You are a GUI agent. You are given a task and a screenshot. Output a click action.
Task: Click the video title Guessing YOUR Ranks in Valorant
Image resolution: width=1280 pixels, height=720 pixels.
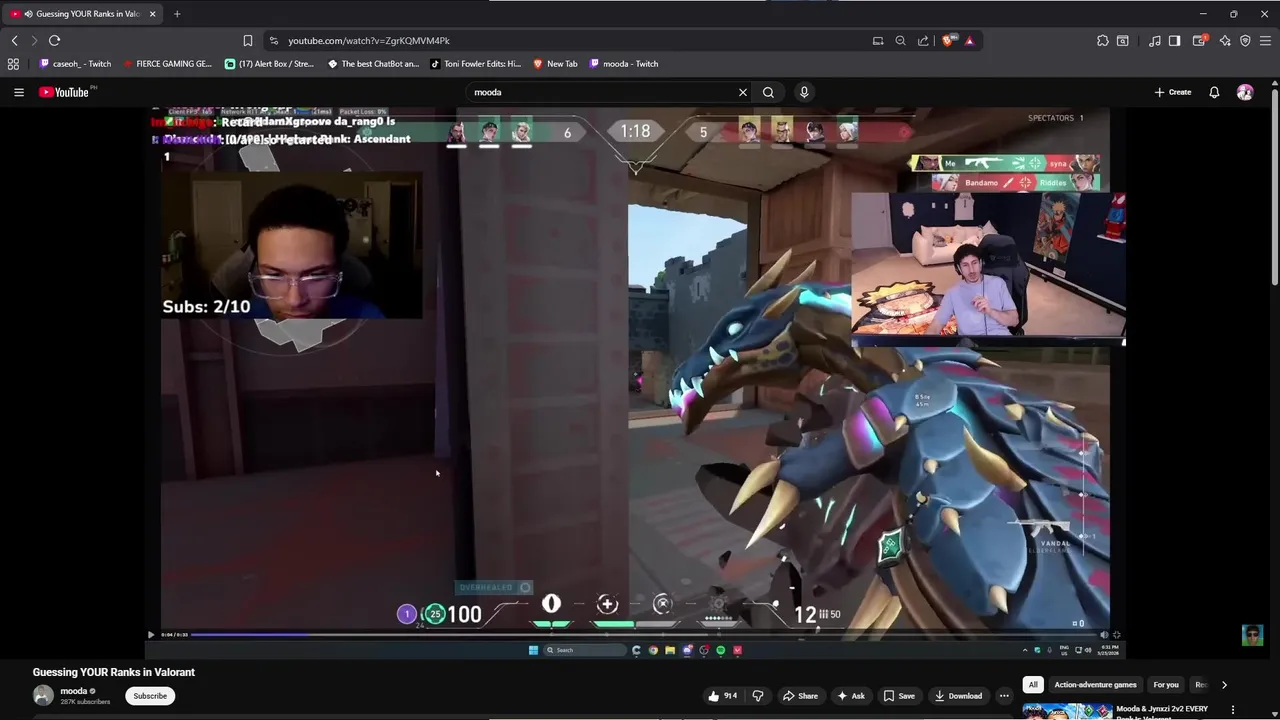[113, 672]
